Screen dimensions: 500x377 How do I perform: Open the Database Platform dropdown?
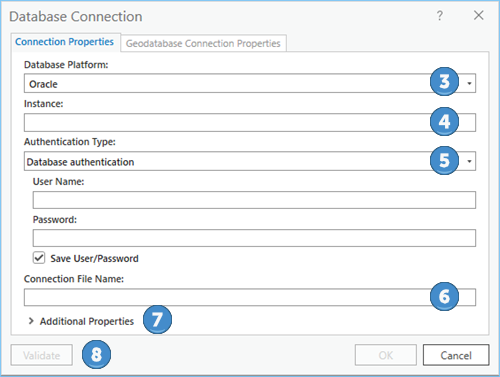[250, 84]
